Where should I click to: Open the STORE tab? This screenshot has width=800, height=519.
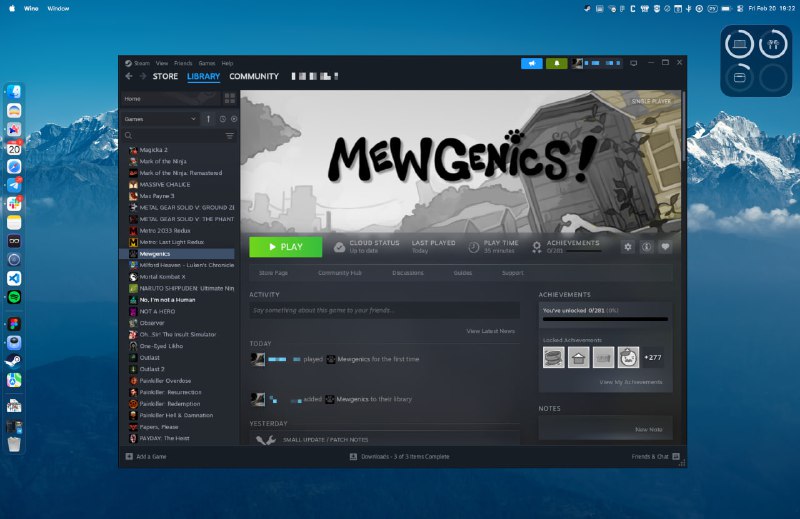165,76
